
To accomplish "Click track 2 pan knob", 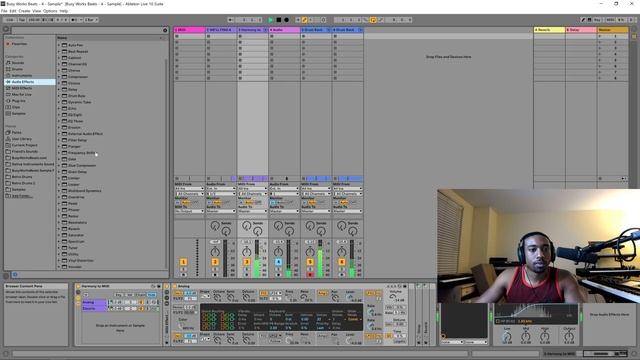I will click(x=215, y=252).
